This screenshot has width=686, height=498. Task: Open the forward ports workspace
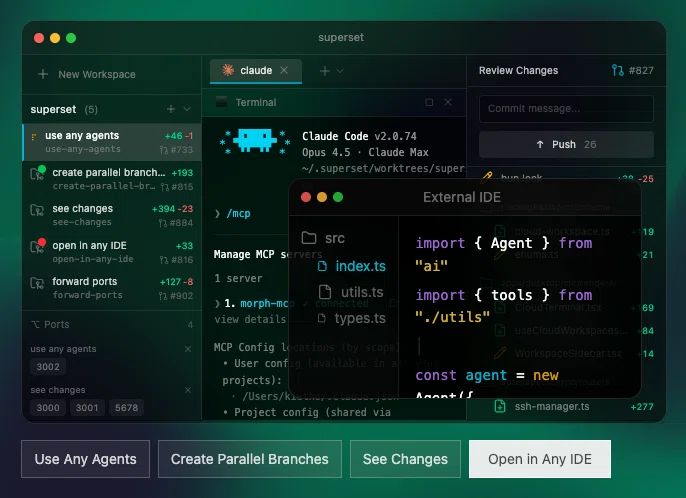pos(112,288)
